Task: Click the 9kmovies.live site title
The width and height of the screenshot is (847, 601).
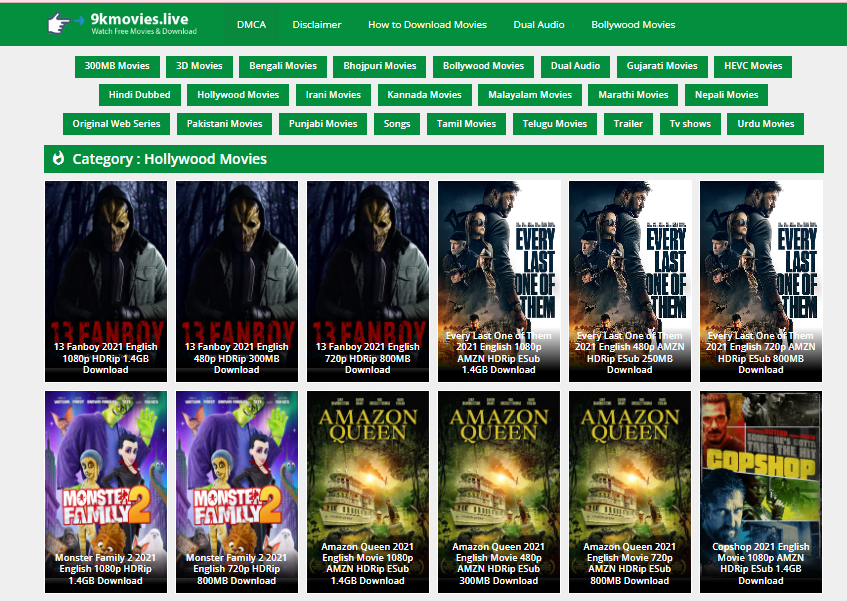Action: tap(139, 19)
